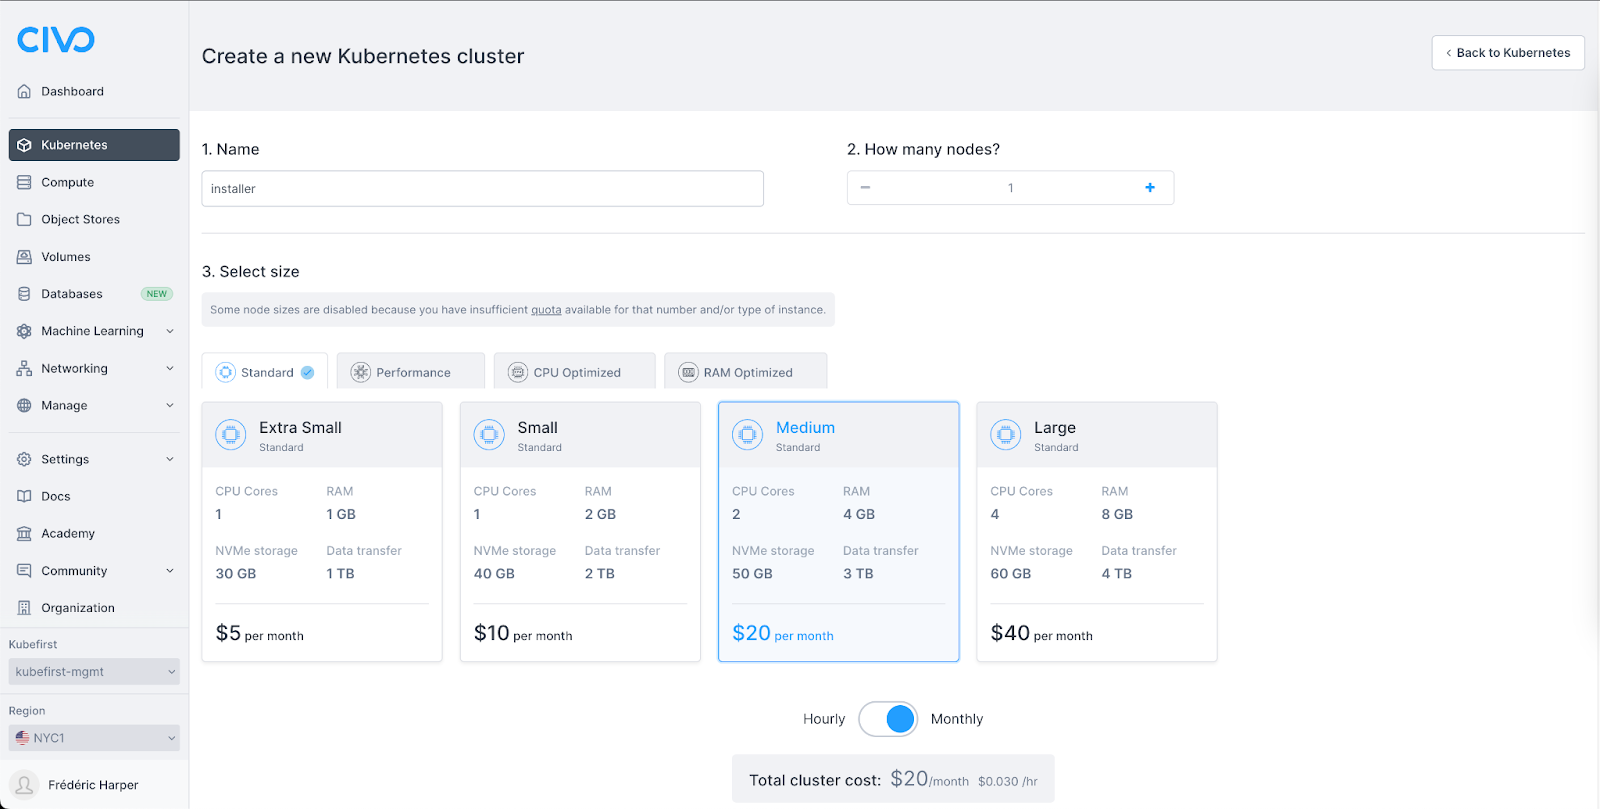This screenshot has height=809, width=1600.
Task: Switch to the CPU Optimized tab
Action: coord(575,371)
